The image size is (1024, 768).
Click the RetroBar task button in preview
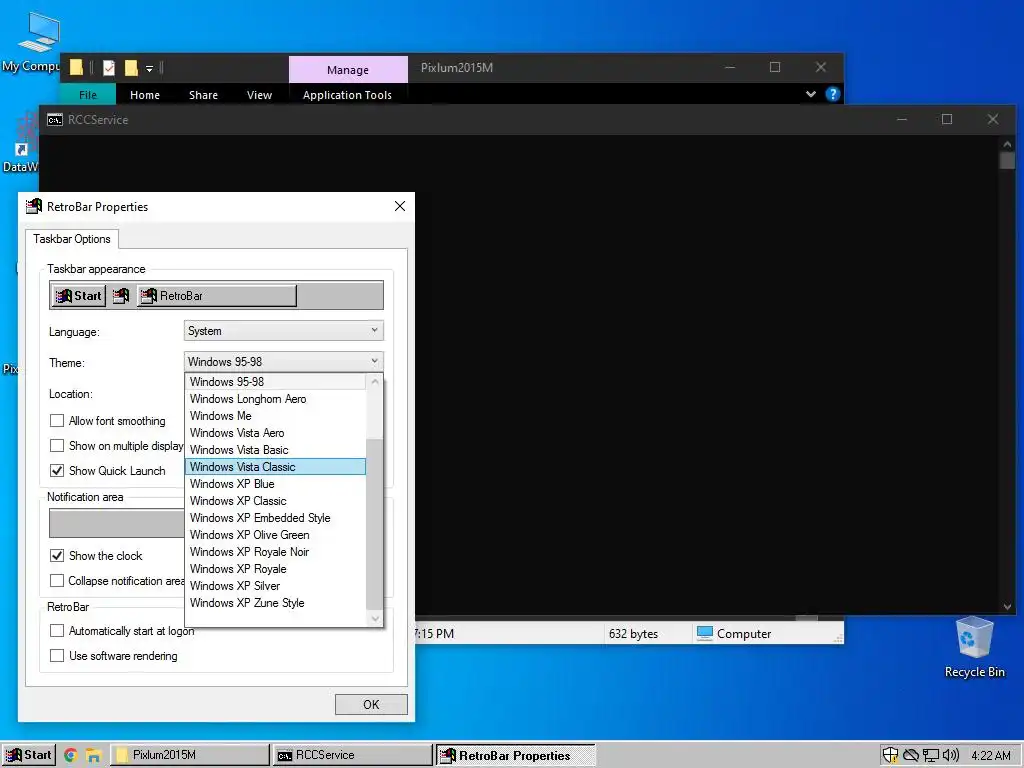[x=217, y=296]
